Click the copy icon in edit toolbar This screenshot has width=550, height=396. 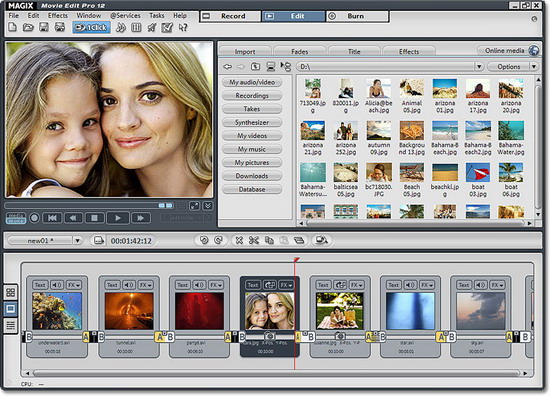[x=269, y=240]
